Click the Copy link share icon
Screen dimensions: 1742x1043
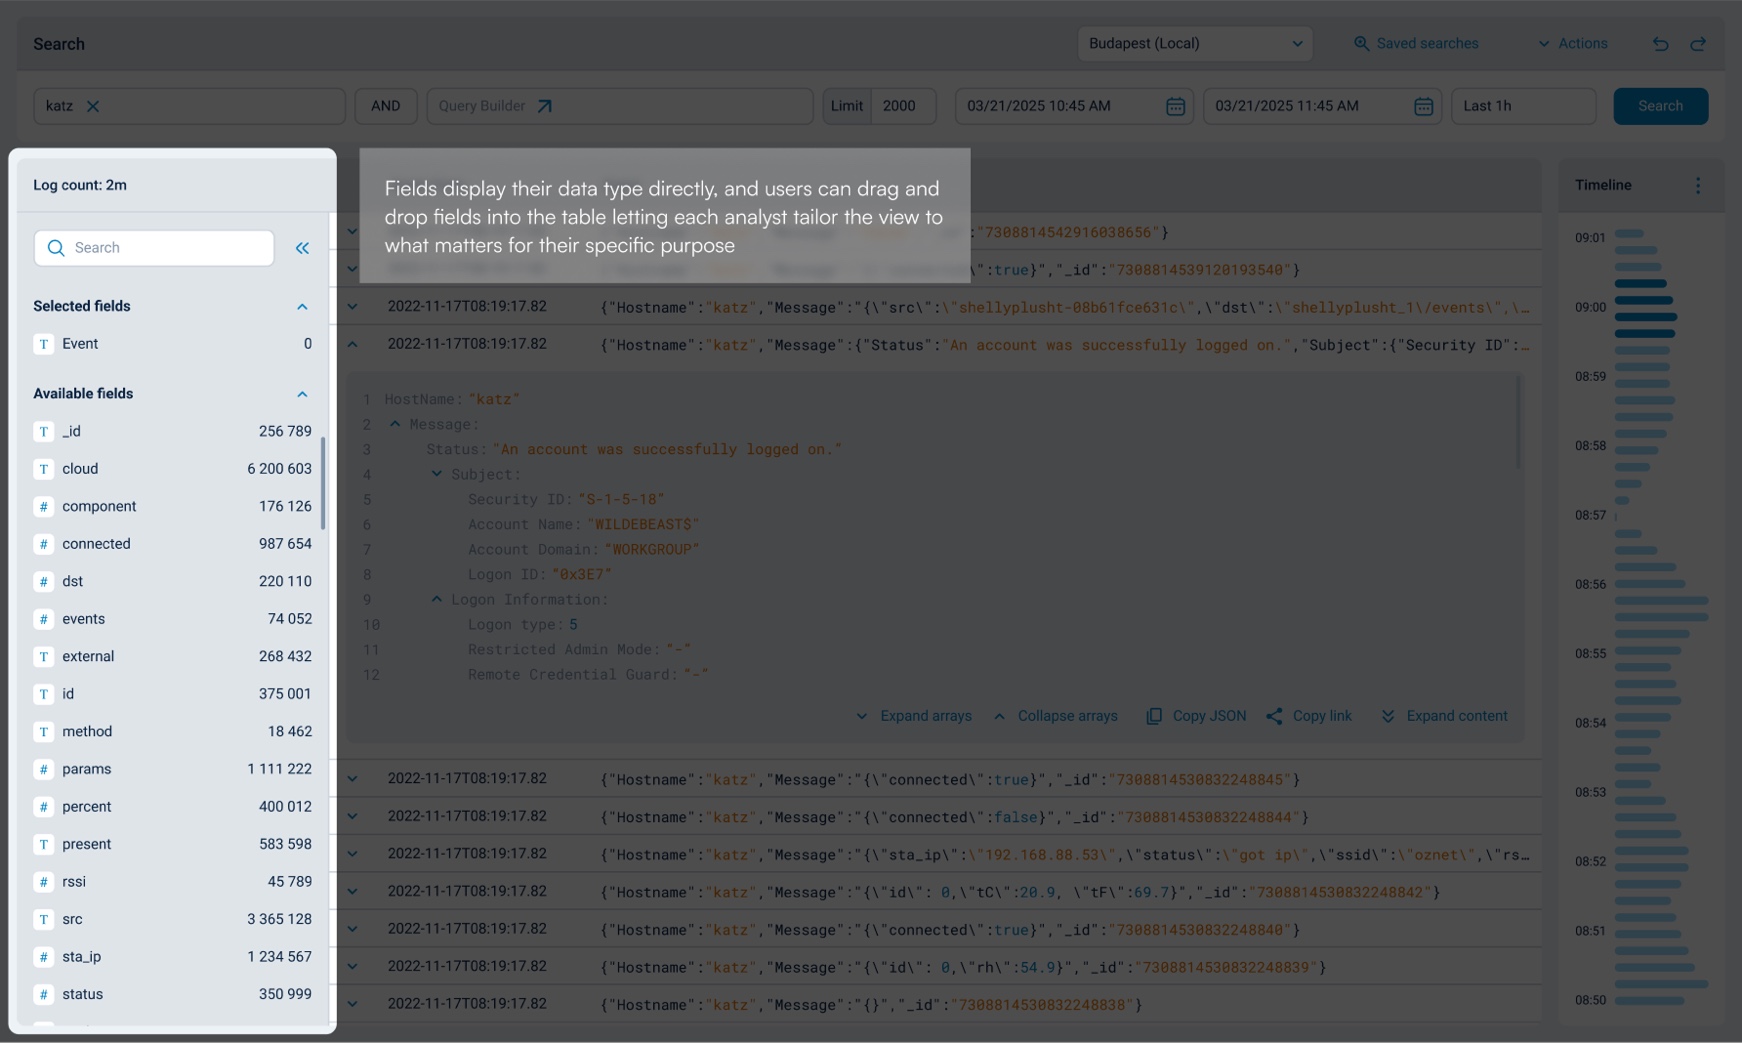click(x=1274, y=716)
